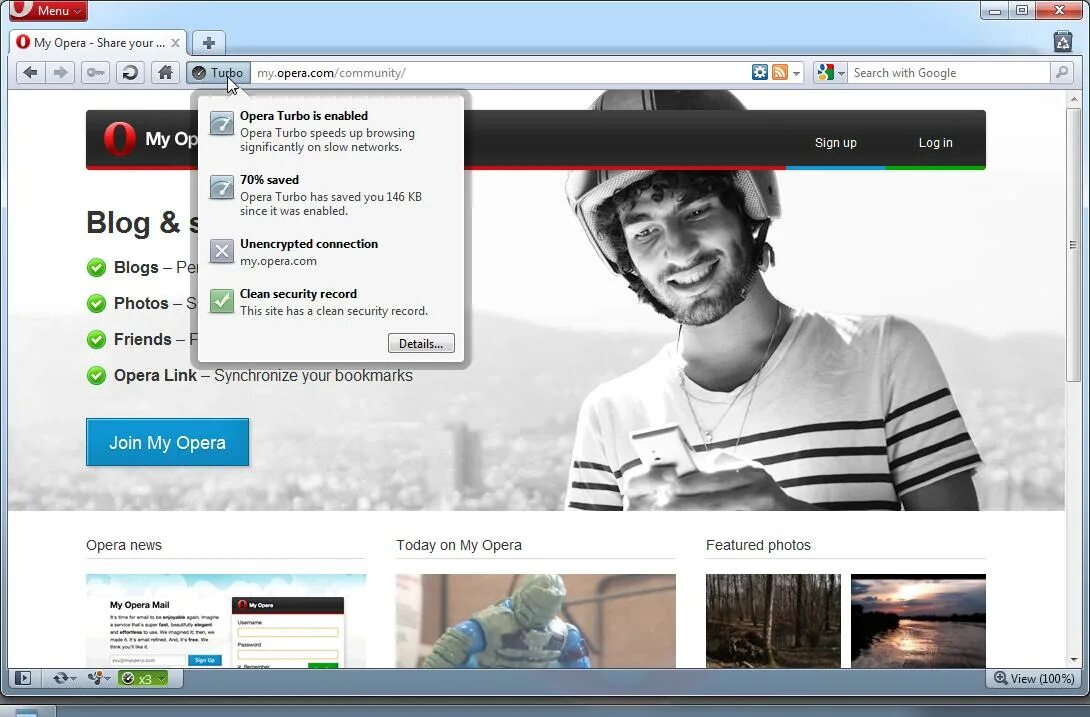The width and height of the screenshot is (1090, 717).
Task: Toggle the side panel button in status bar
Action: coord(23,678)
